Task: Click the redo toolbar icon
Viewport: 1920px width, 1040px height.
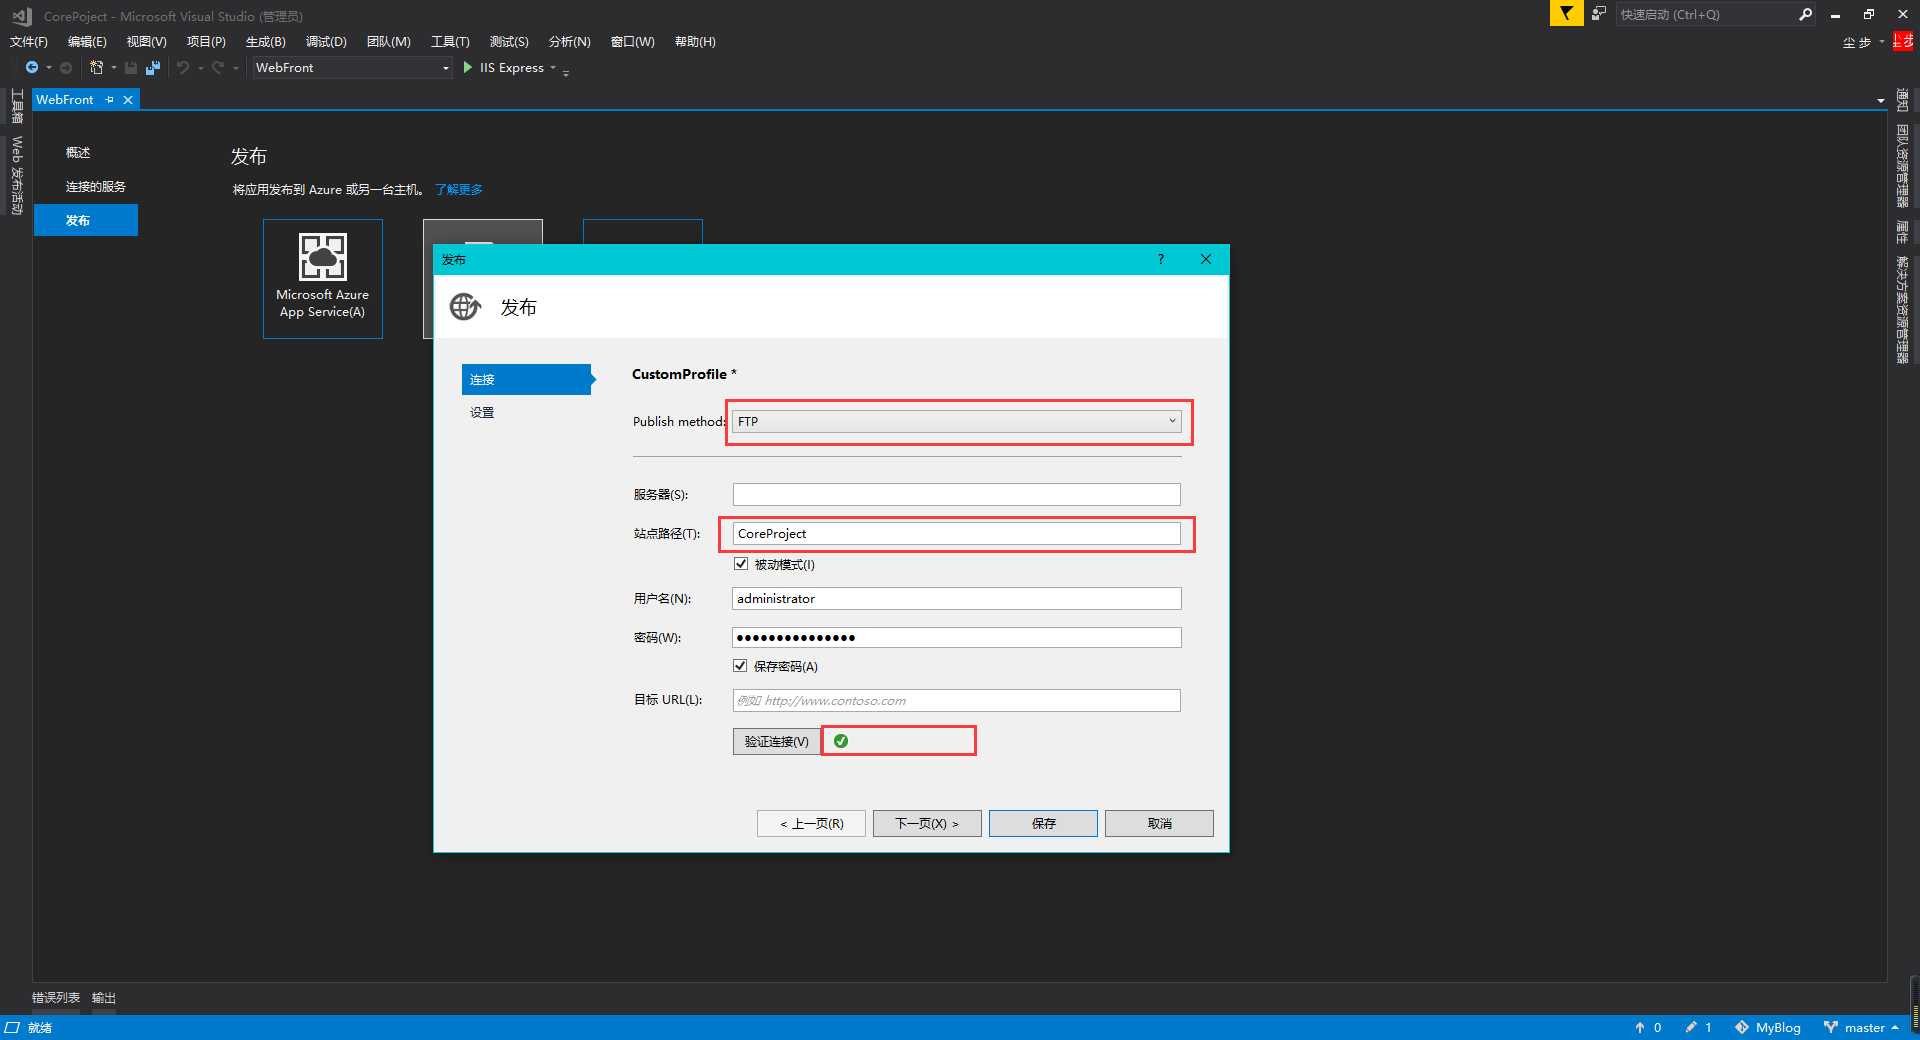Action: (x=218, y=68)
